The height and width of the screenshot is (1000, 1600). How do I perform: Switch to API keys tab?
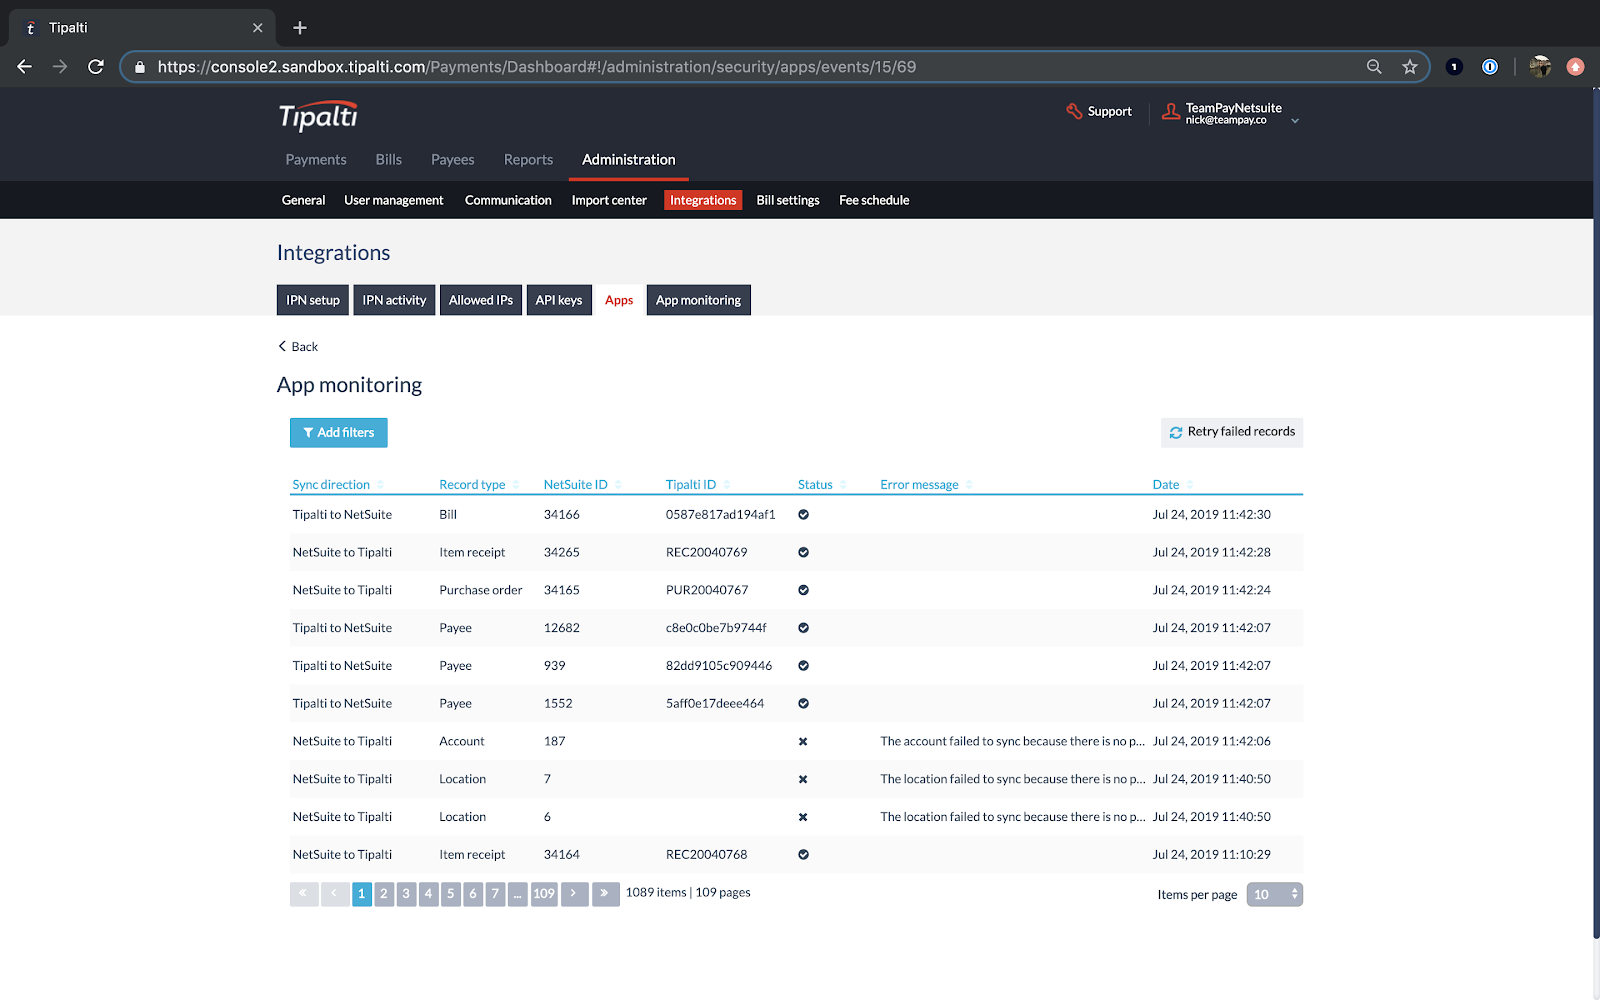pos(559,300)
